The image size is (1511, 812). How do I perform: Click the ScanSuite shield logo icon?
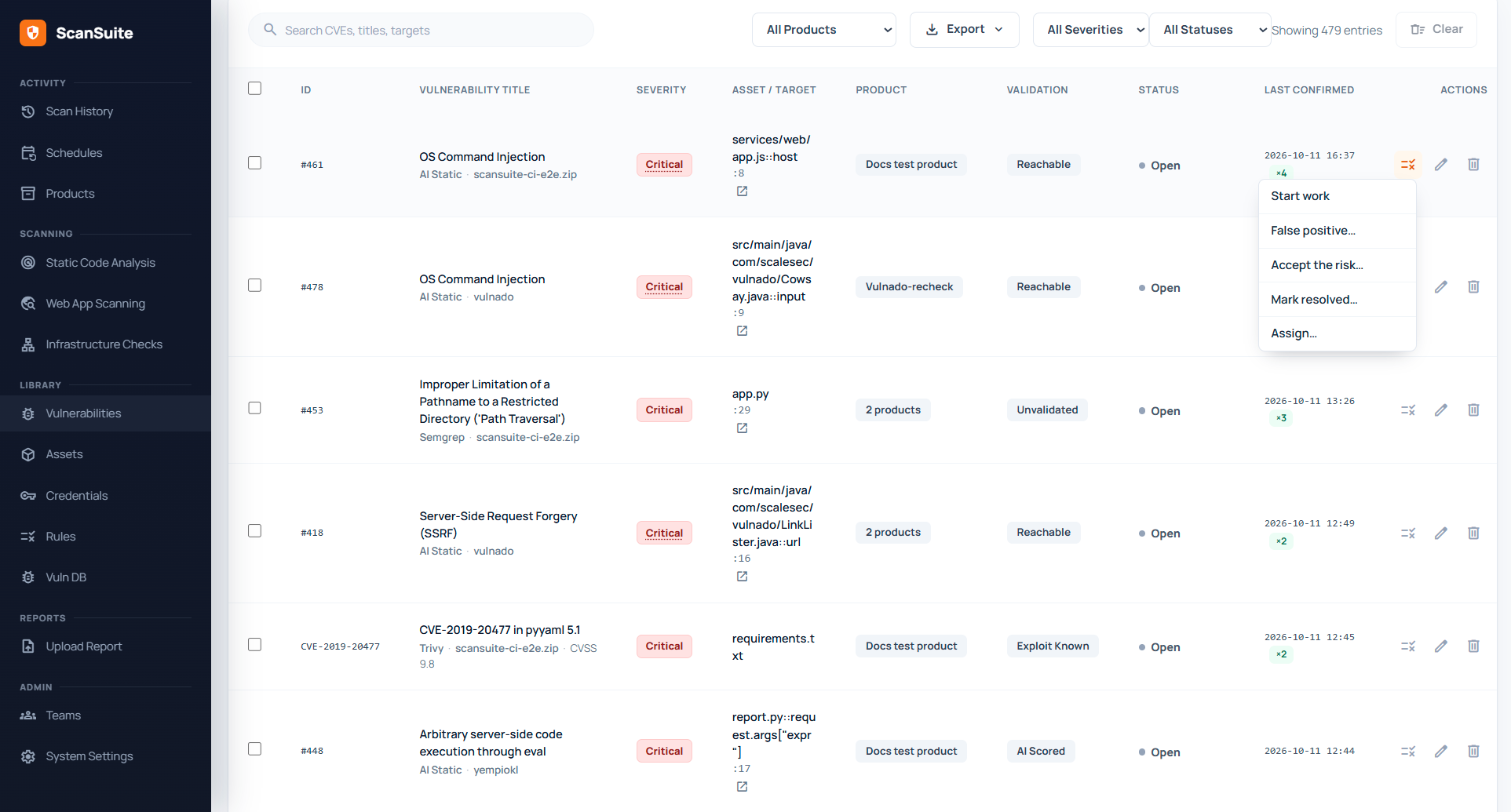(33, 33)
